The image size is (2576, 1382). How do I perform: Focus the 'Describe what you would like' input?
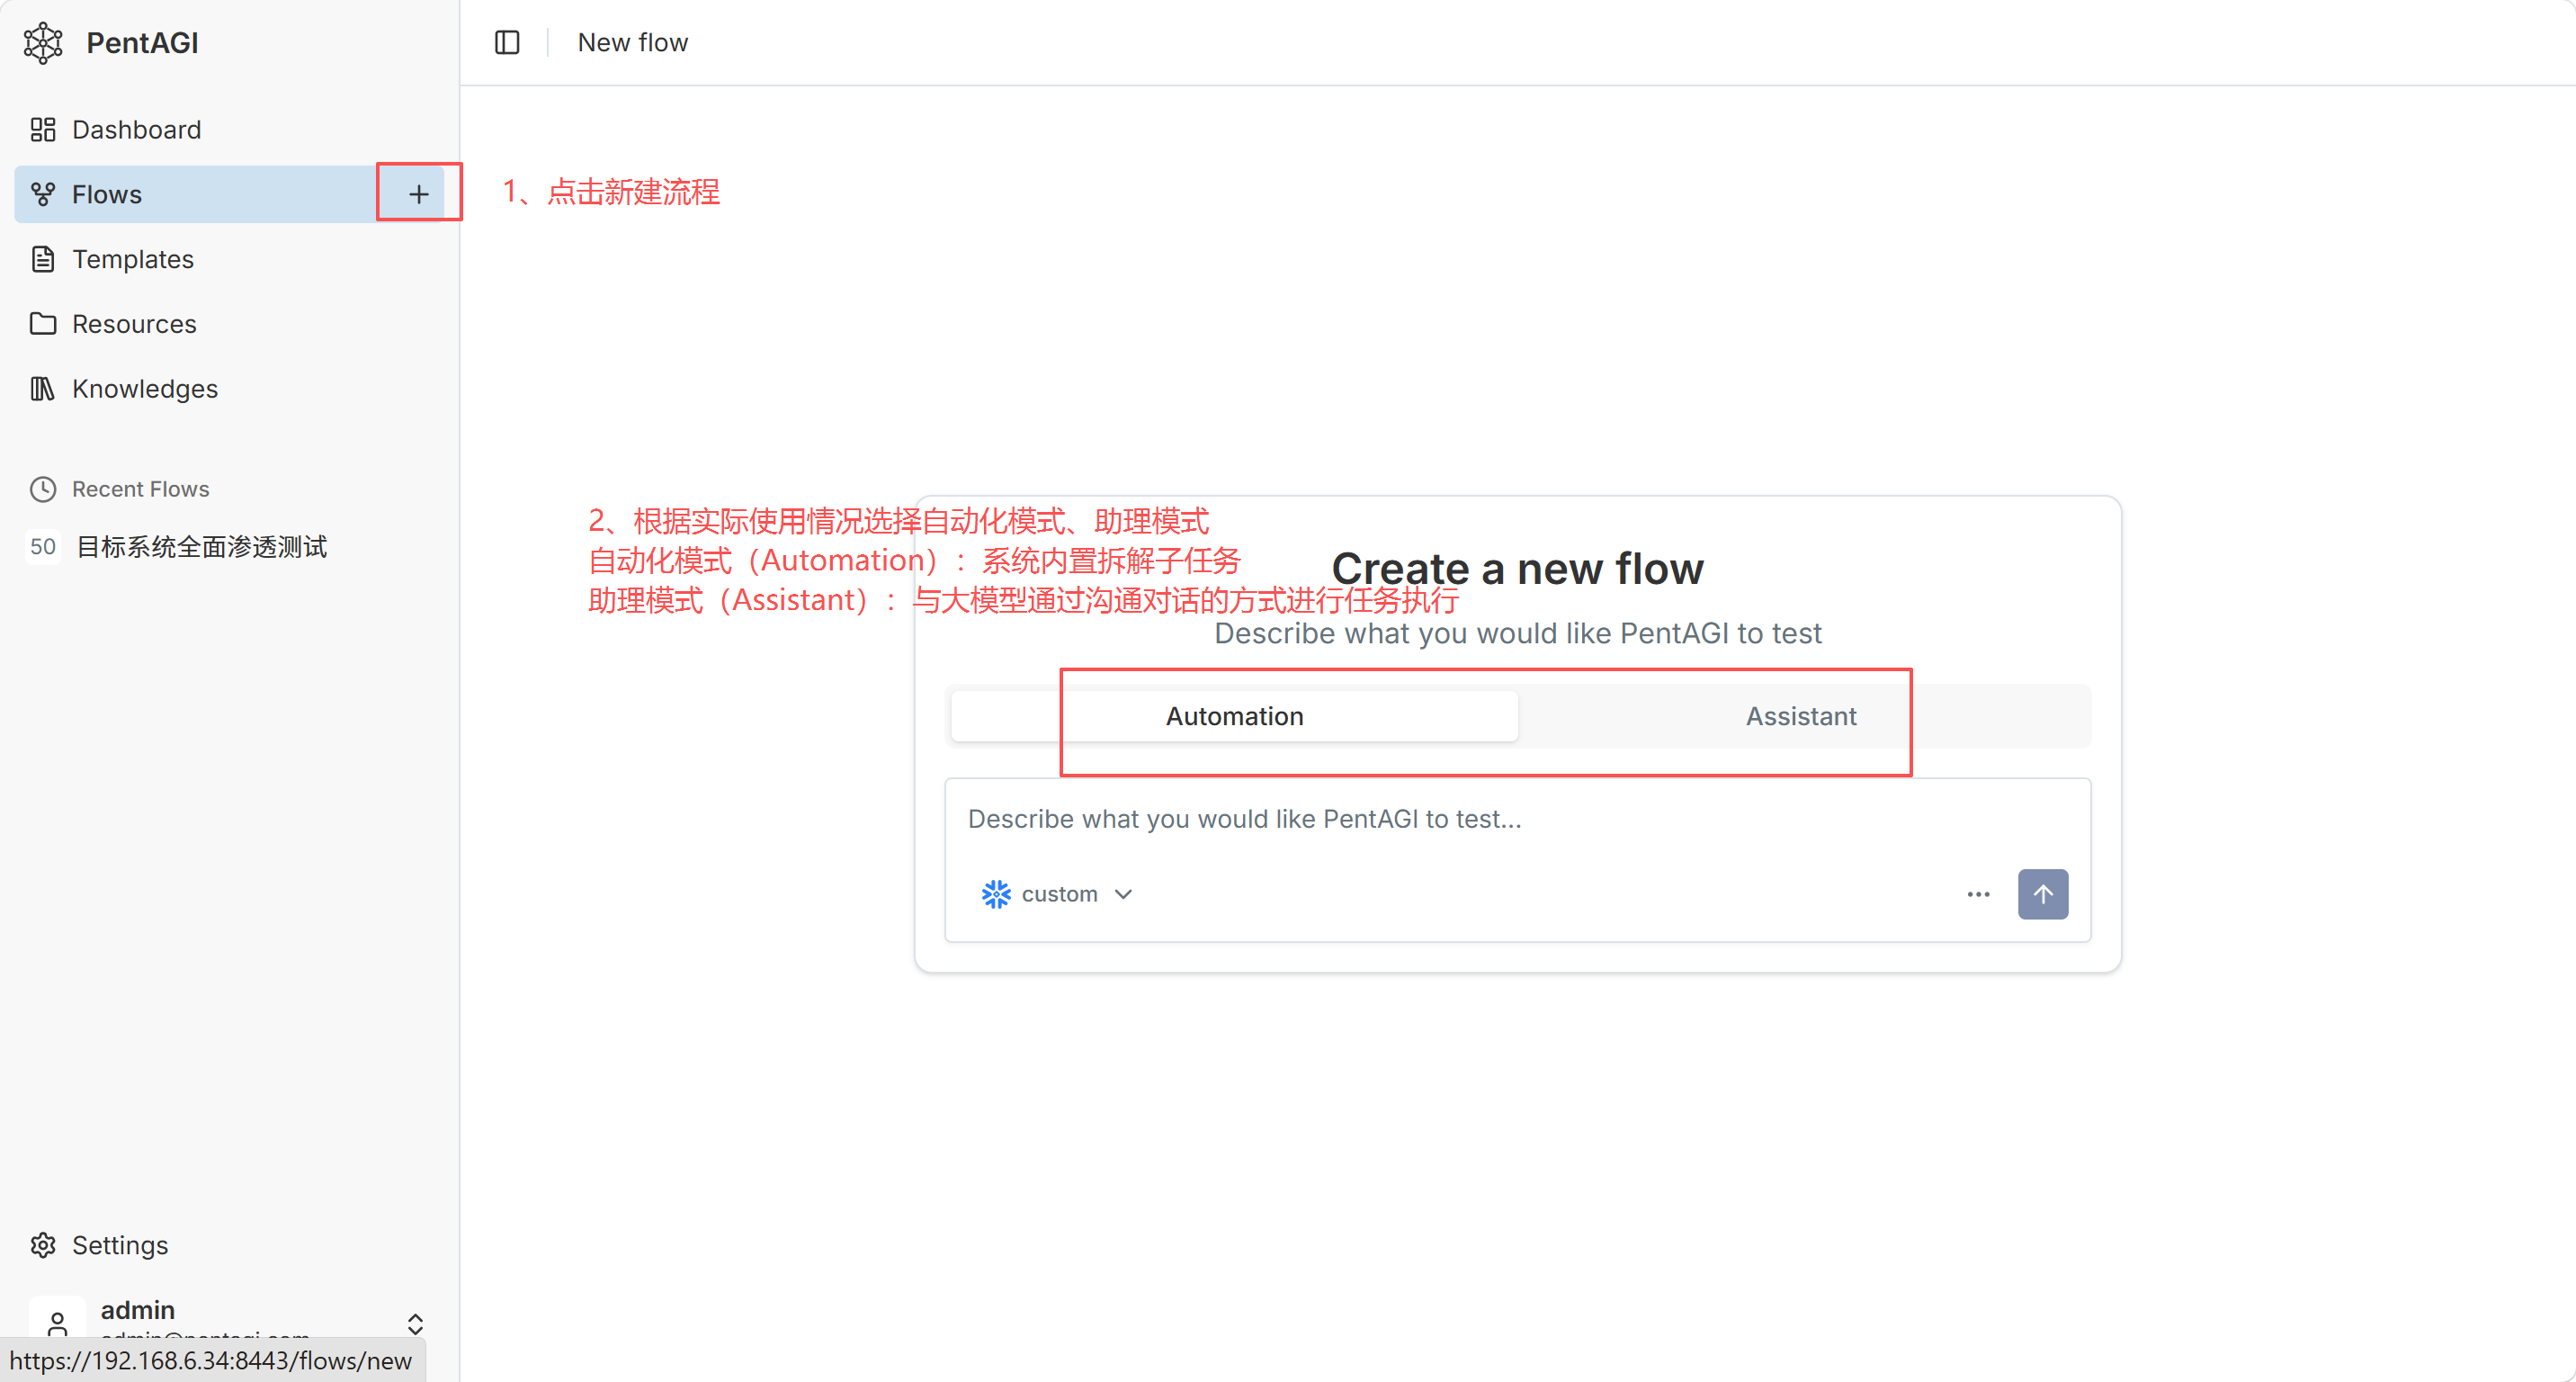[x=1518, y=819]
